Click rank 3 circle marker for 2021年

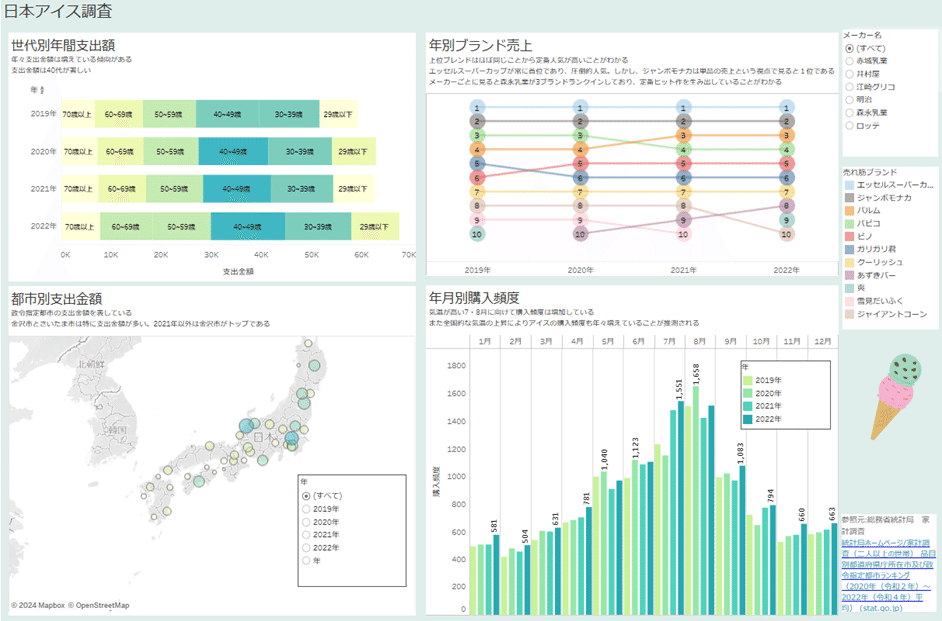point(683,136)
